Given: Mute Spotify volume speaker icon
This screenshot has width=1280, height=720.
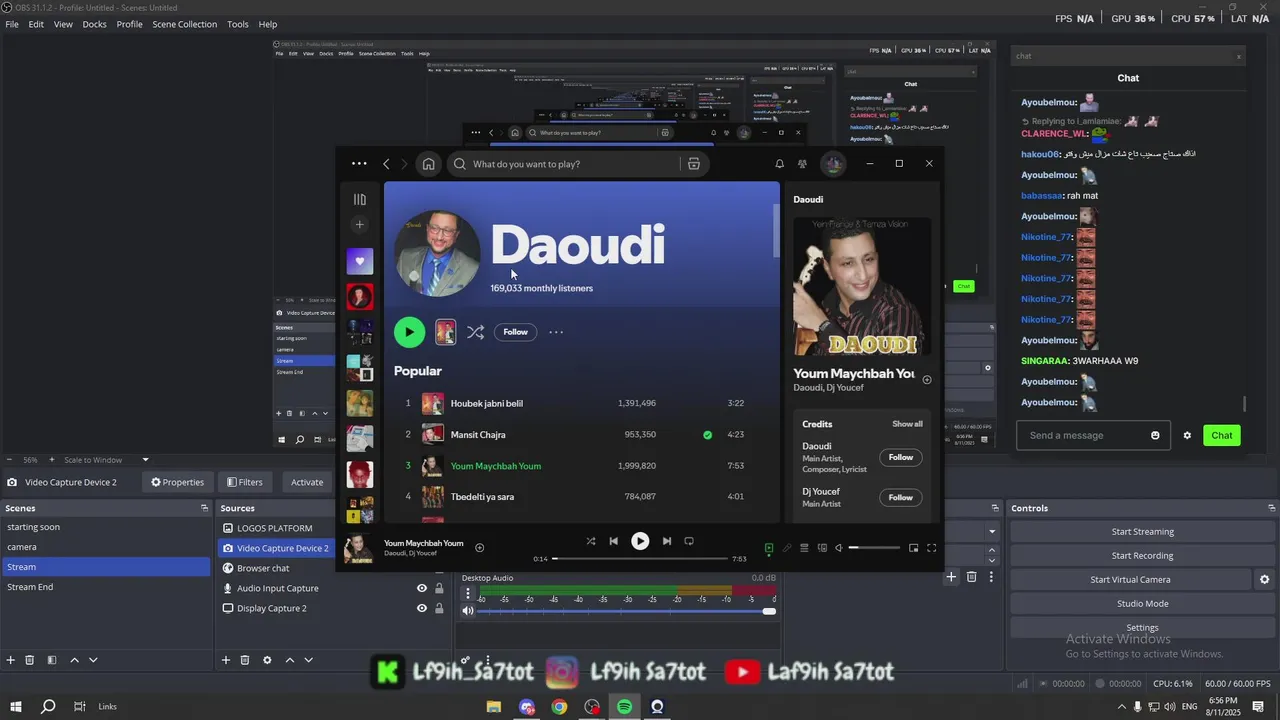Looking at the screenshot, I should [839, 548].
